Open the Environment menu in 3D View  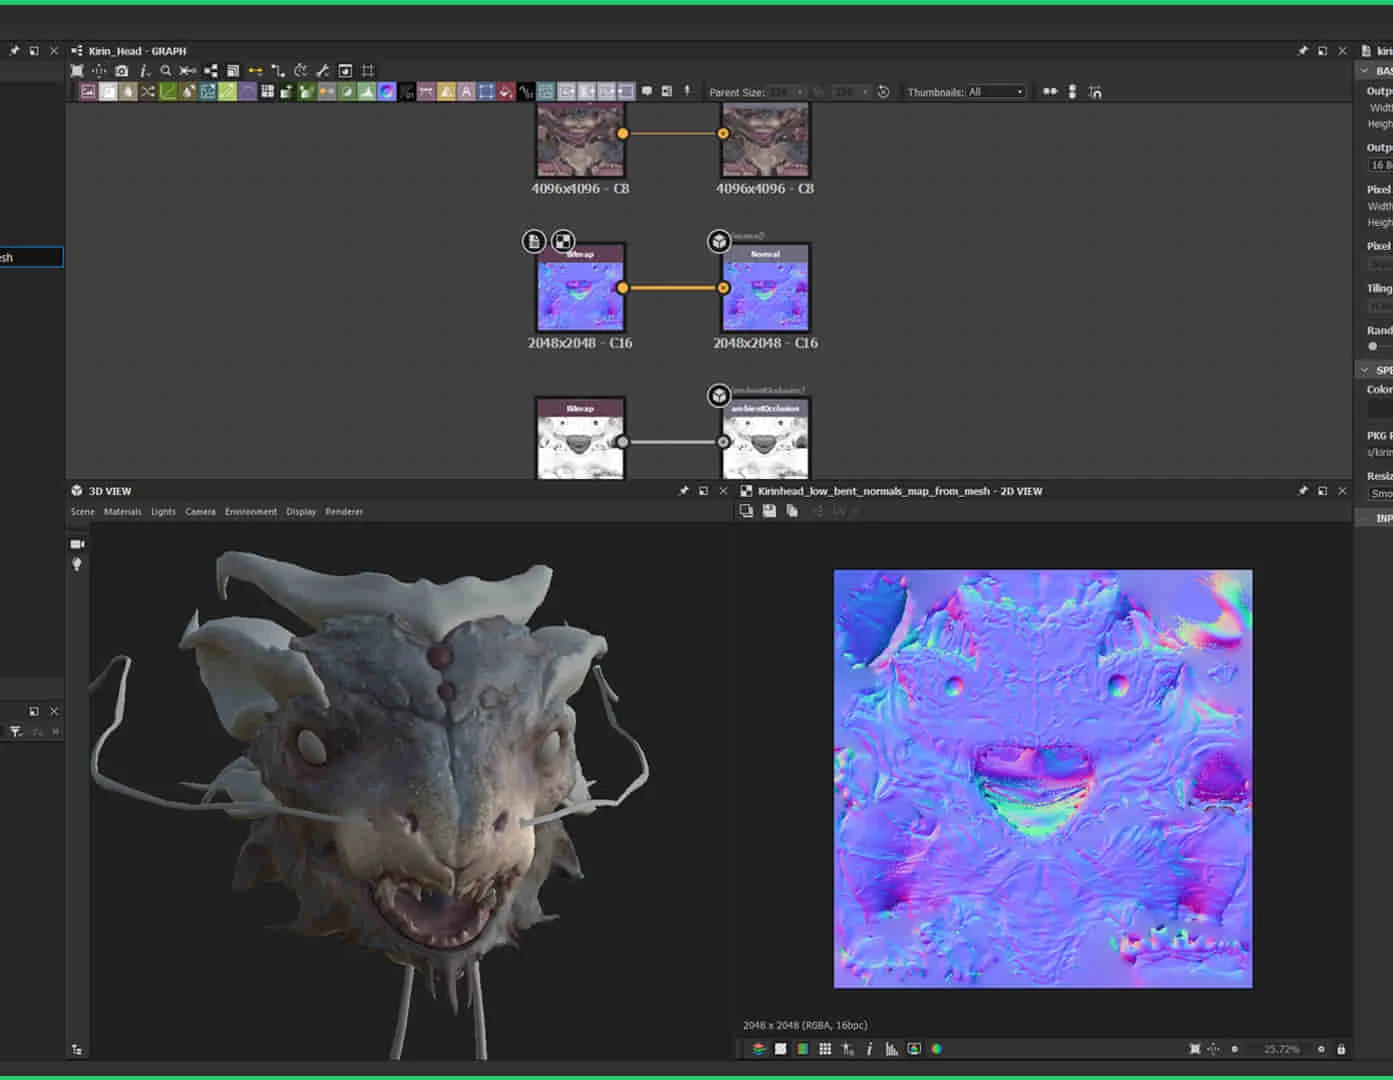[251, 512]
